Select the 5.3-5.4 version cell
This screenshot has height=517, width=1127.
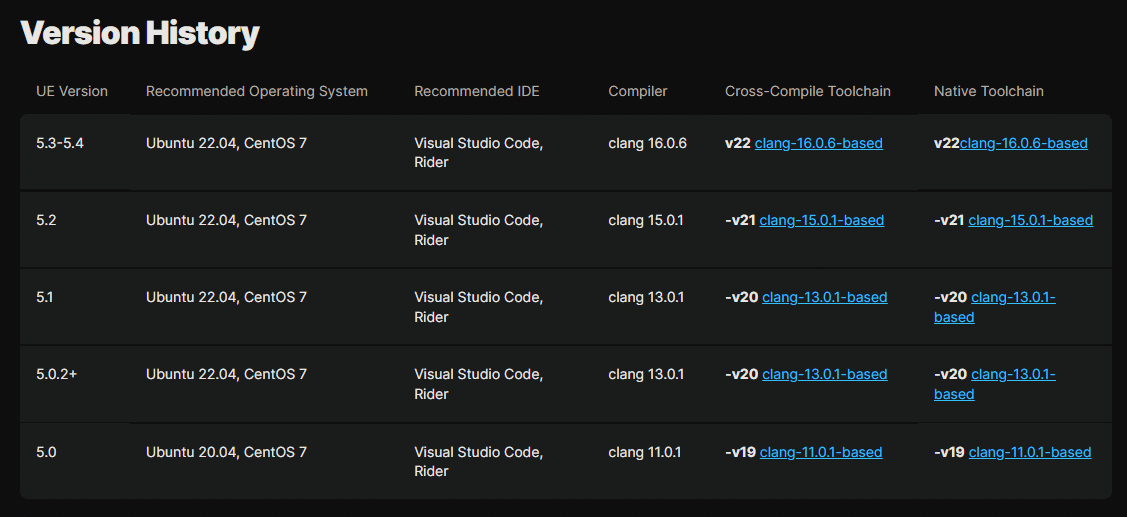tap(60, 143)
